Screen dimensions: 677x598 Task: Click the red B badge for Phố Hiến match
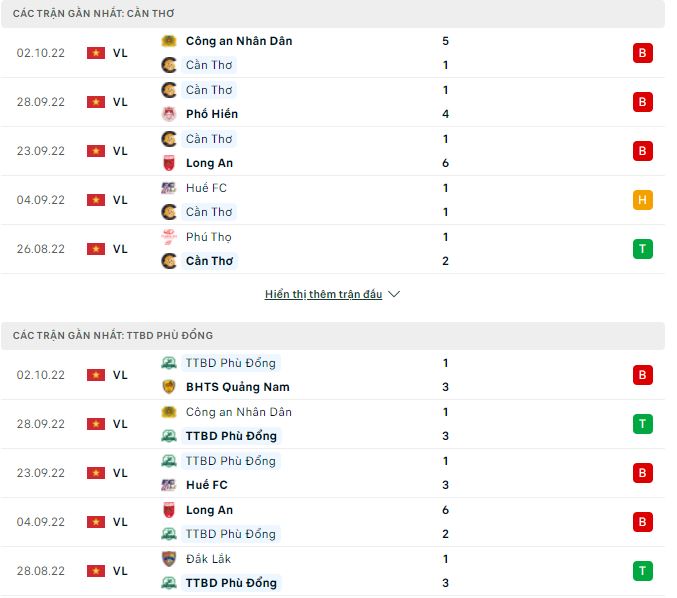(642, 102)
